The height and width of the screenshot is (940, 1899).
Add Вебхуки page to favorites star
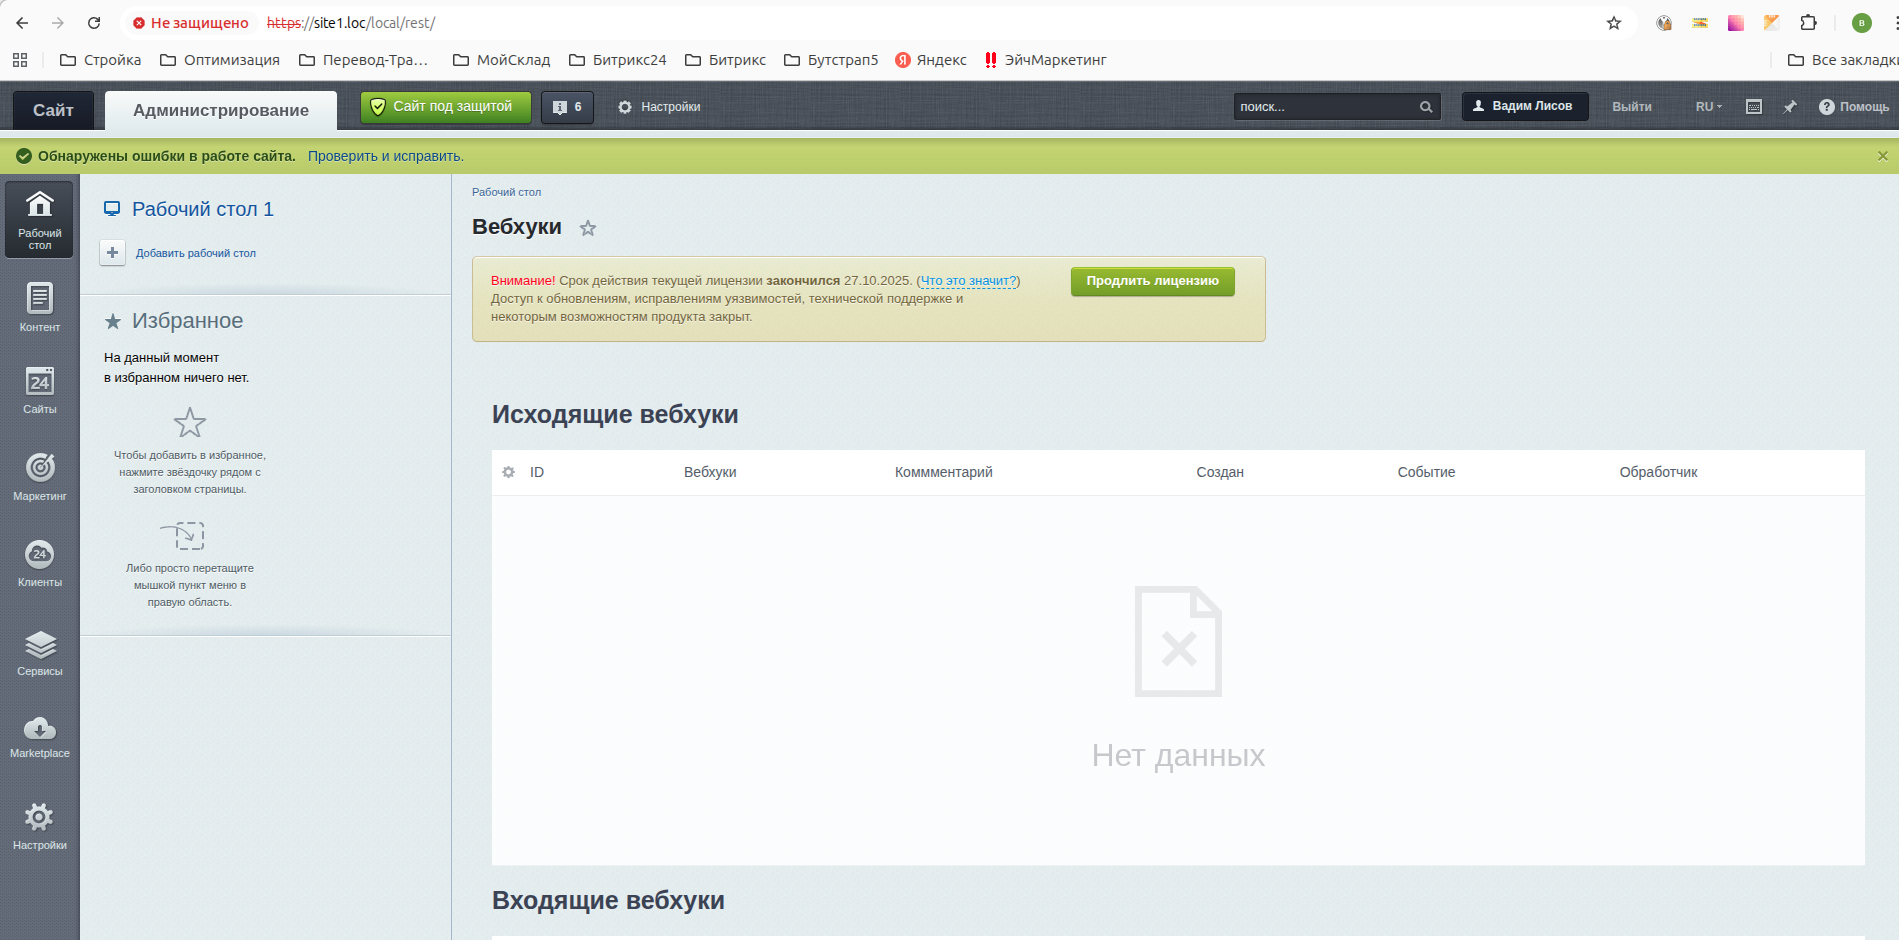tap(588, 229)
